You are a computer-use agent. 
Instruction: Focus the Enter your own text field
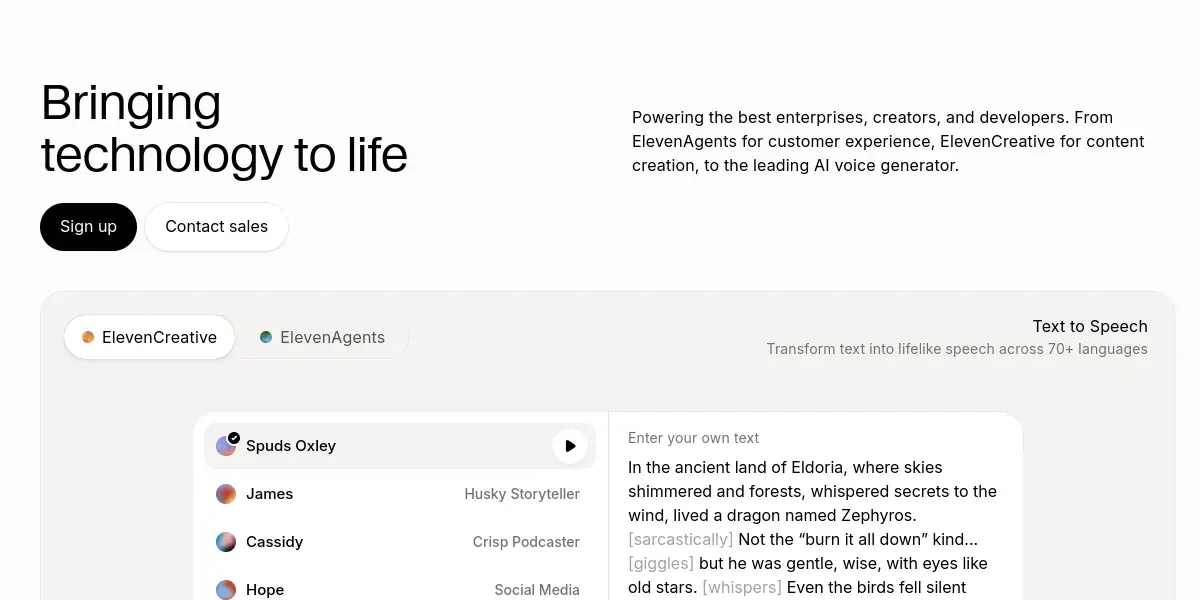815,506
